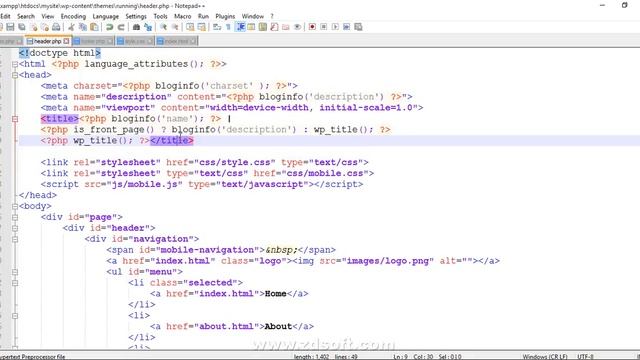The height and width of the screenshot is (360, 640).
Task: Open the Window menu
Action: click(x=253, y=16)
